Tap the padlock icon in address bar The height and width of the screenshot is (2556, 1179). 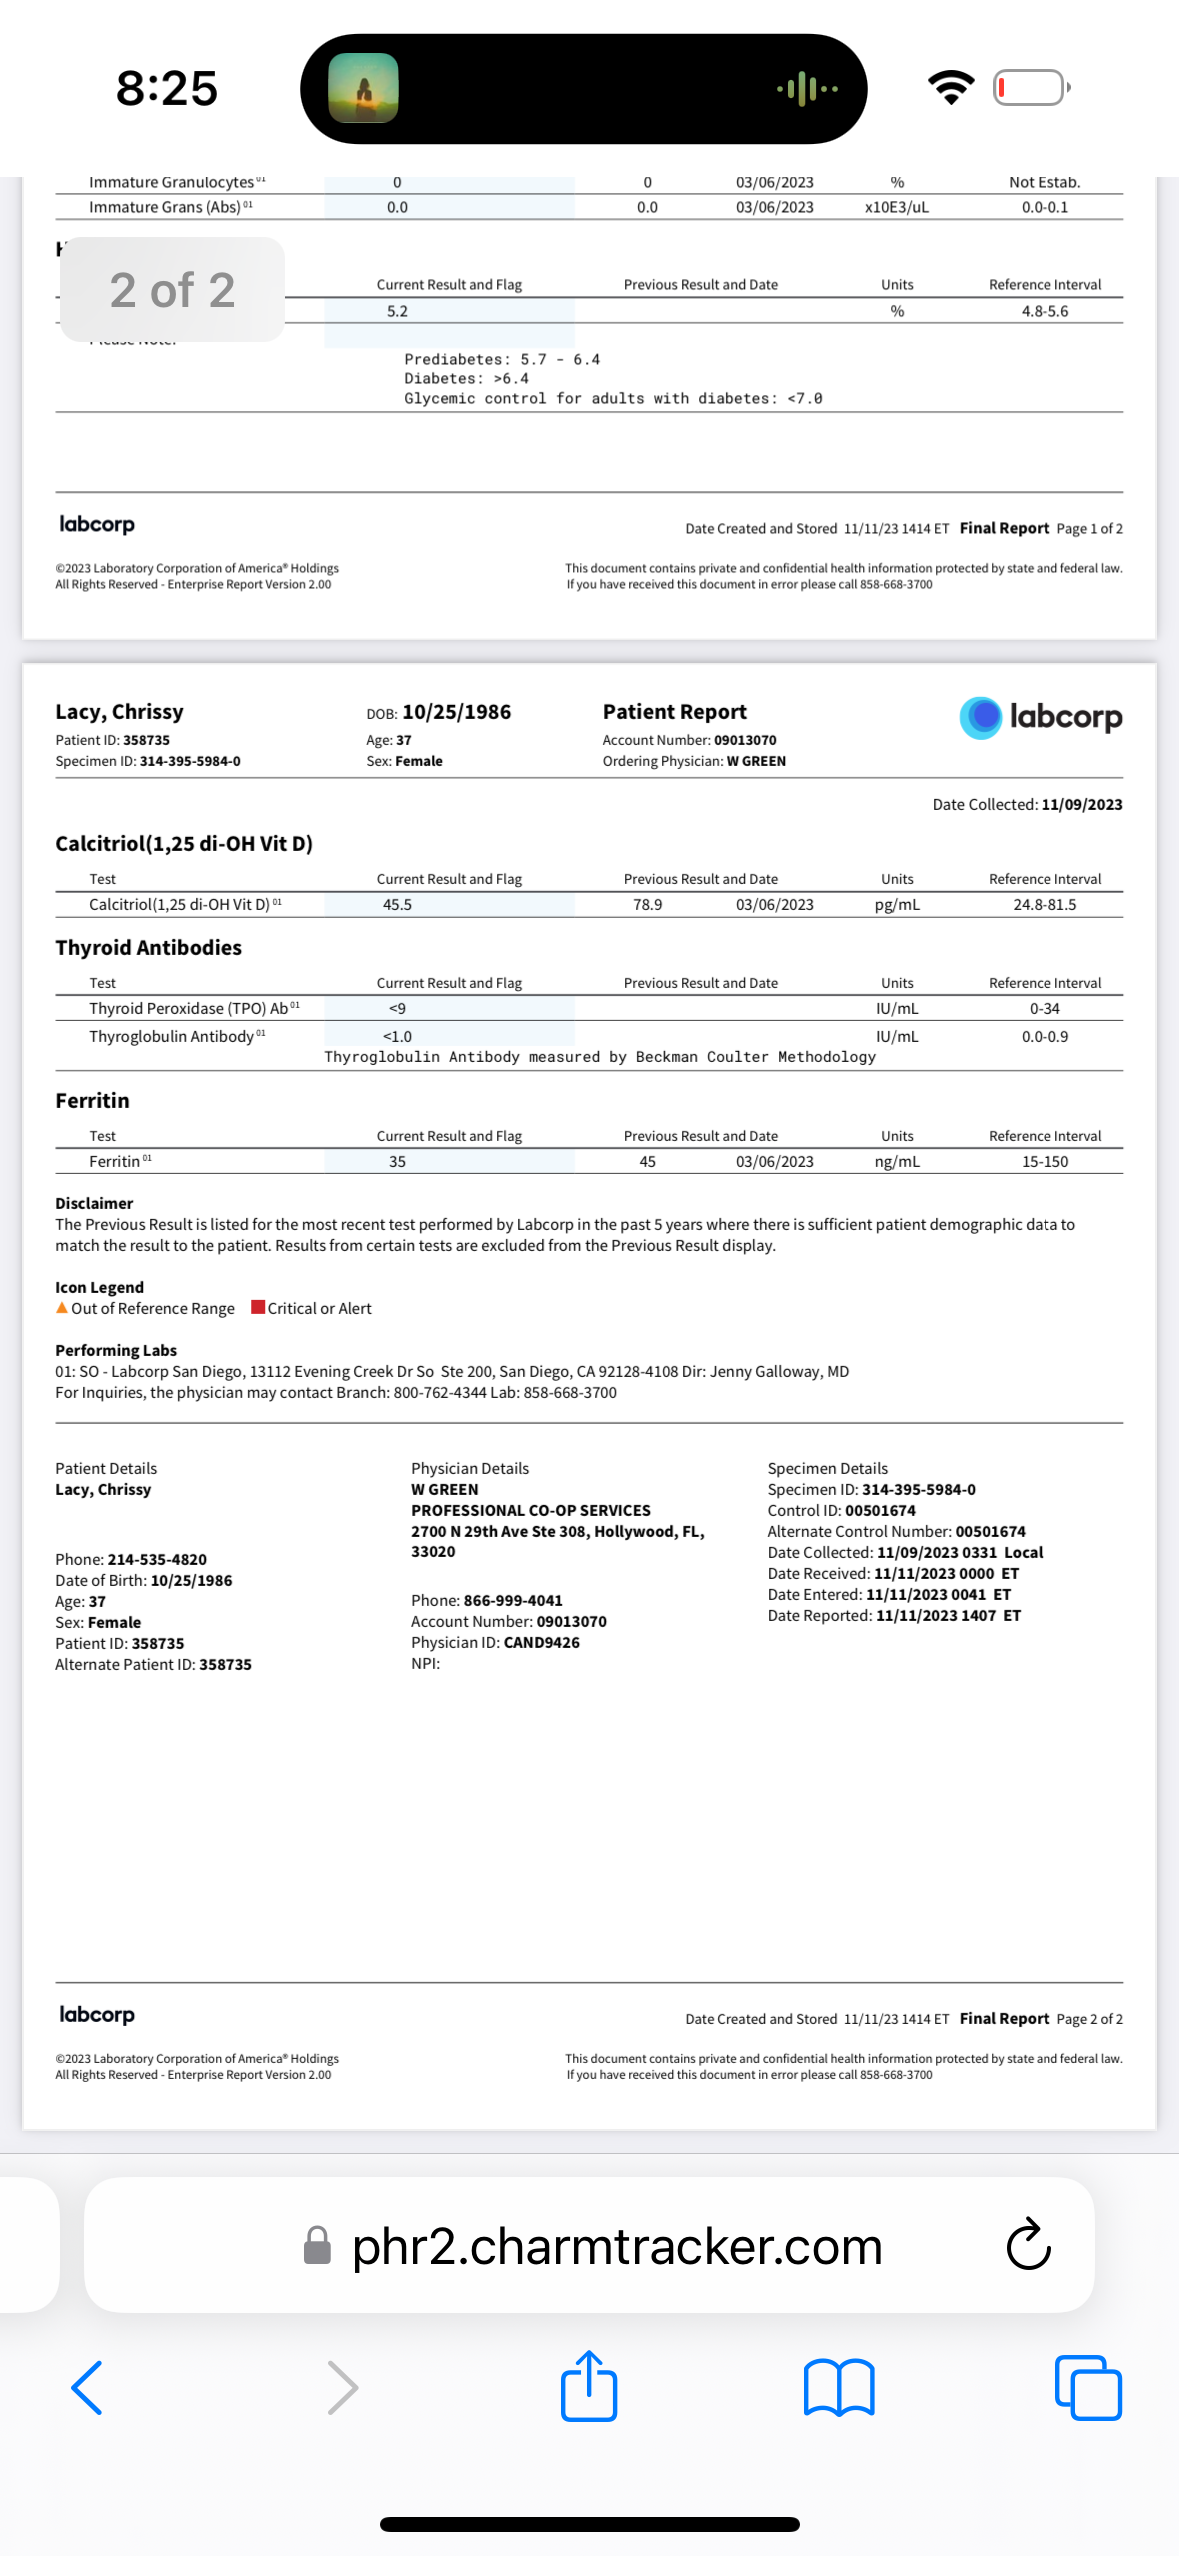(x=317, y=2245)
